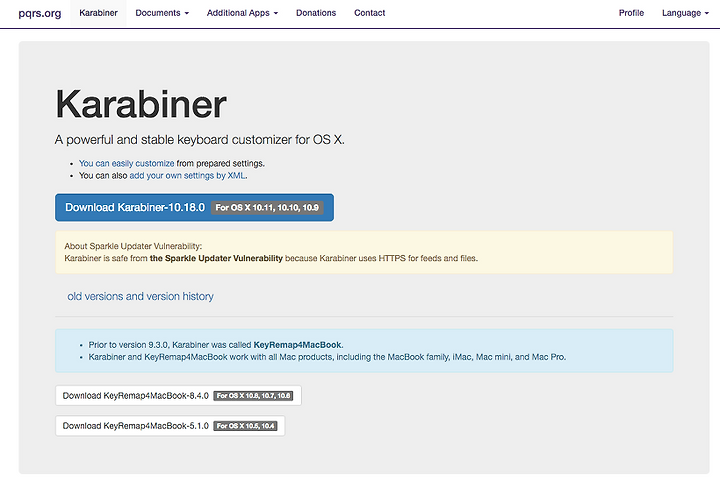The width and height of the screenshot is (720, 482).
Task: Follow 'add your own settings by XML' link
Action: (x=187, y=176)
